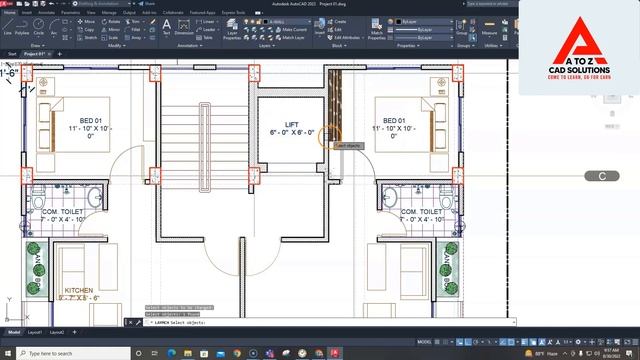Select the Line tool

coord(7,27)
